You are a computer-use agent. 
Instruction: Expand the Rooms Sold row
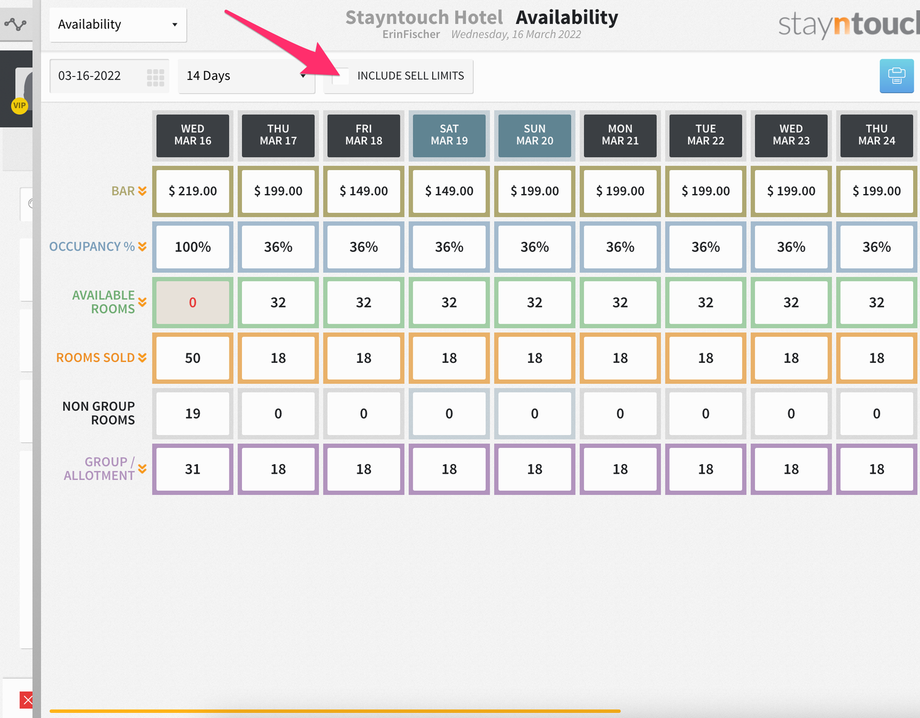coord(142,358)
